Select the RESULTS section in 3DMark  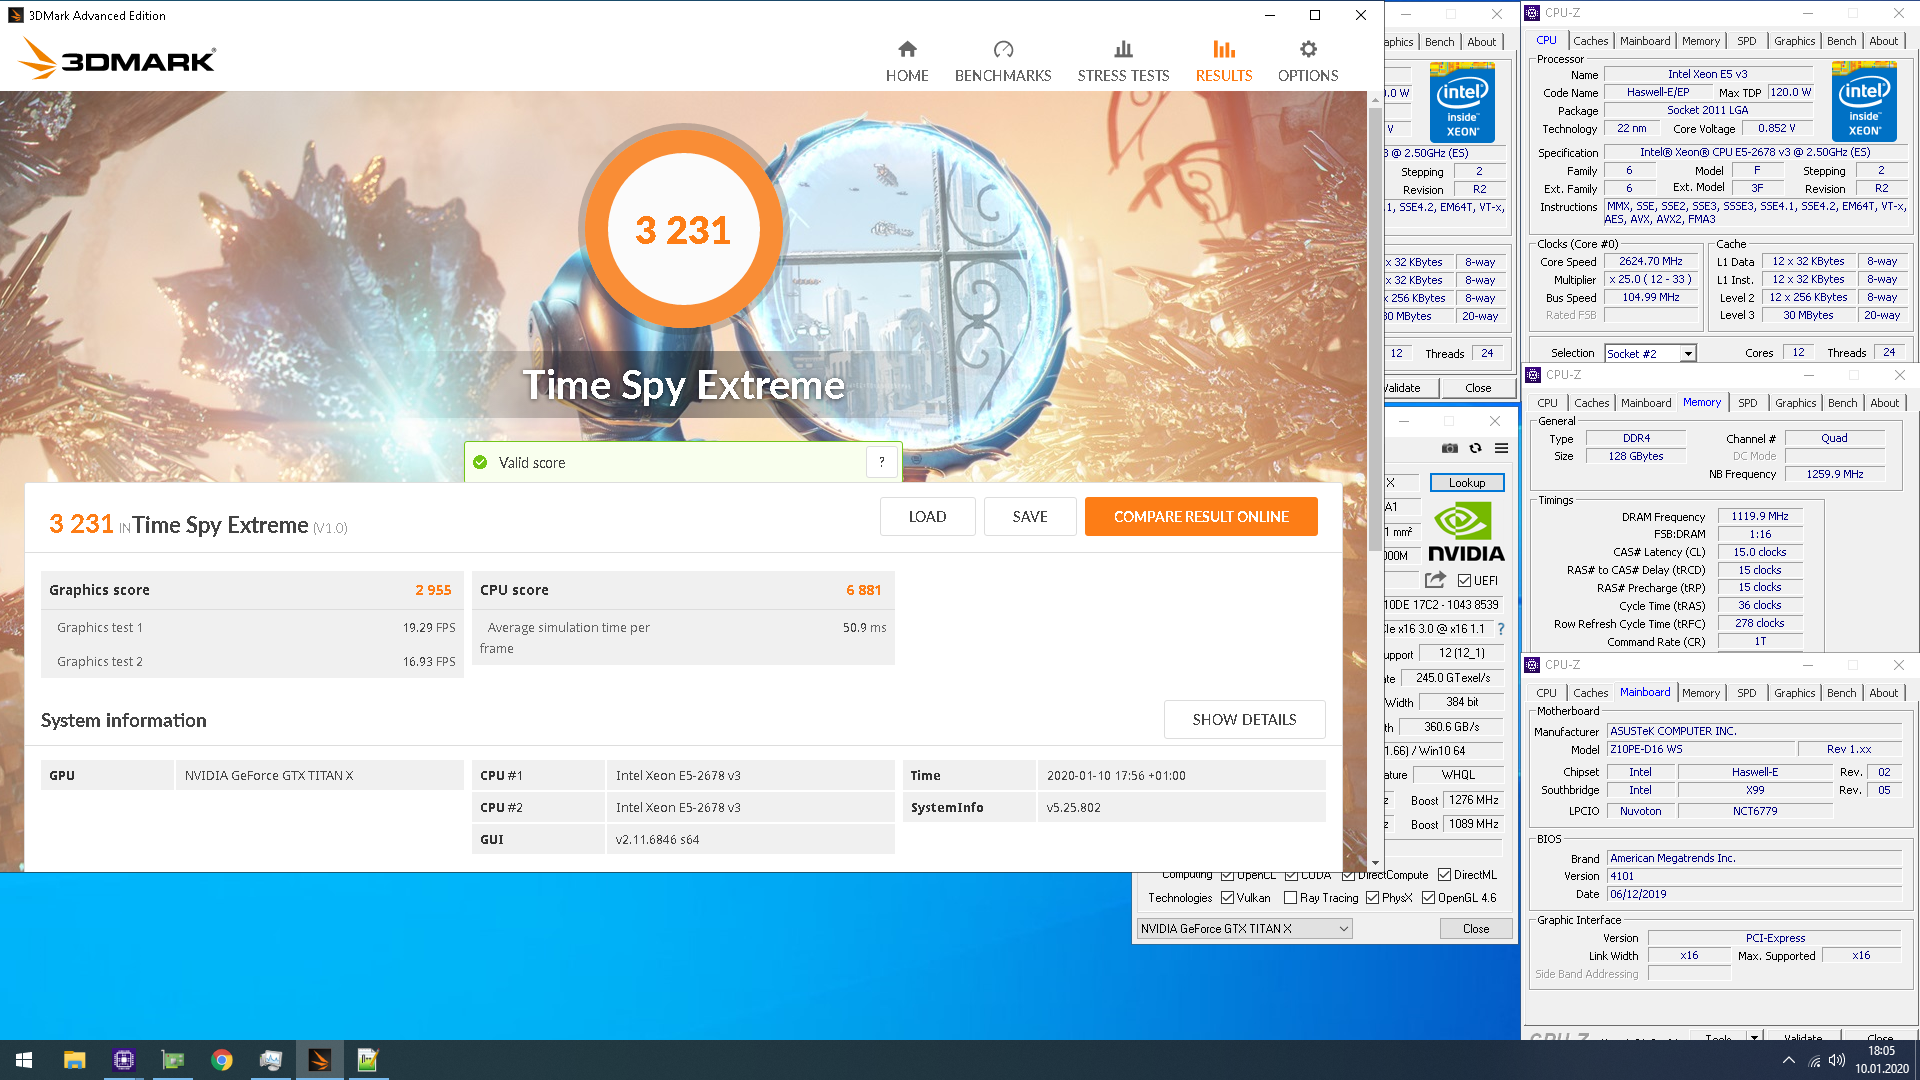point(1224,61)
